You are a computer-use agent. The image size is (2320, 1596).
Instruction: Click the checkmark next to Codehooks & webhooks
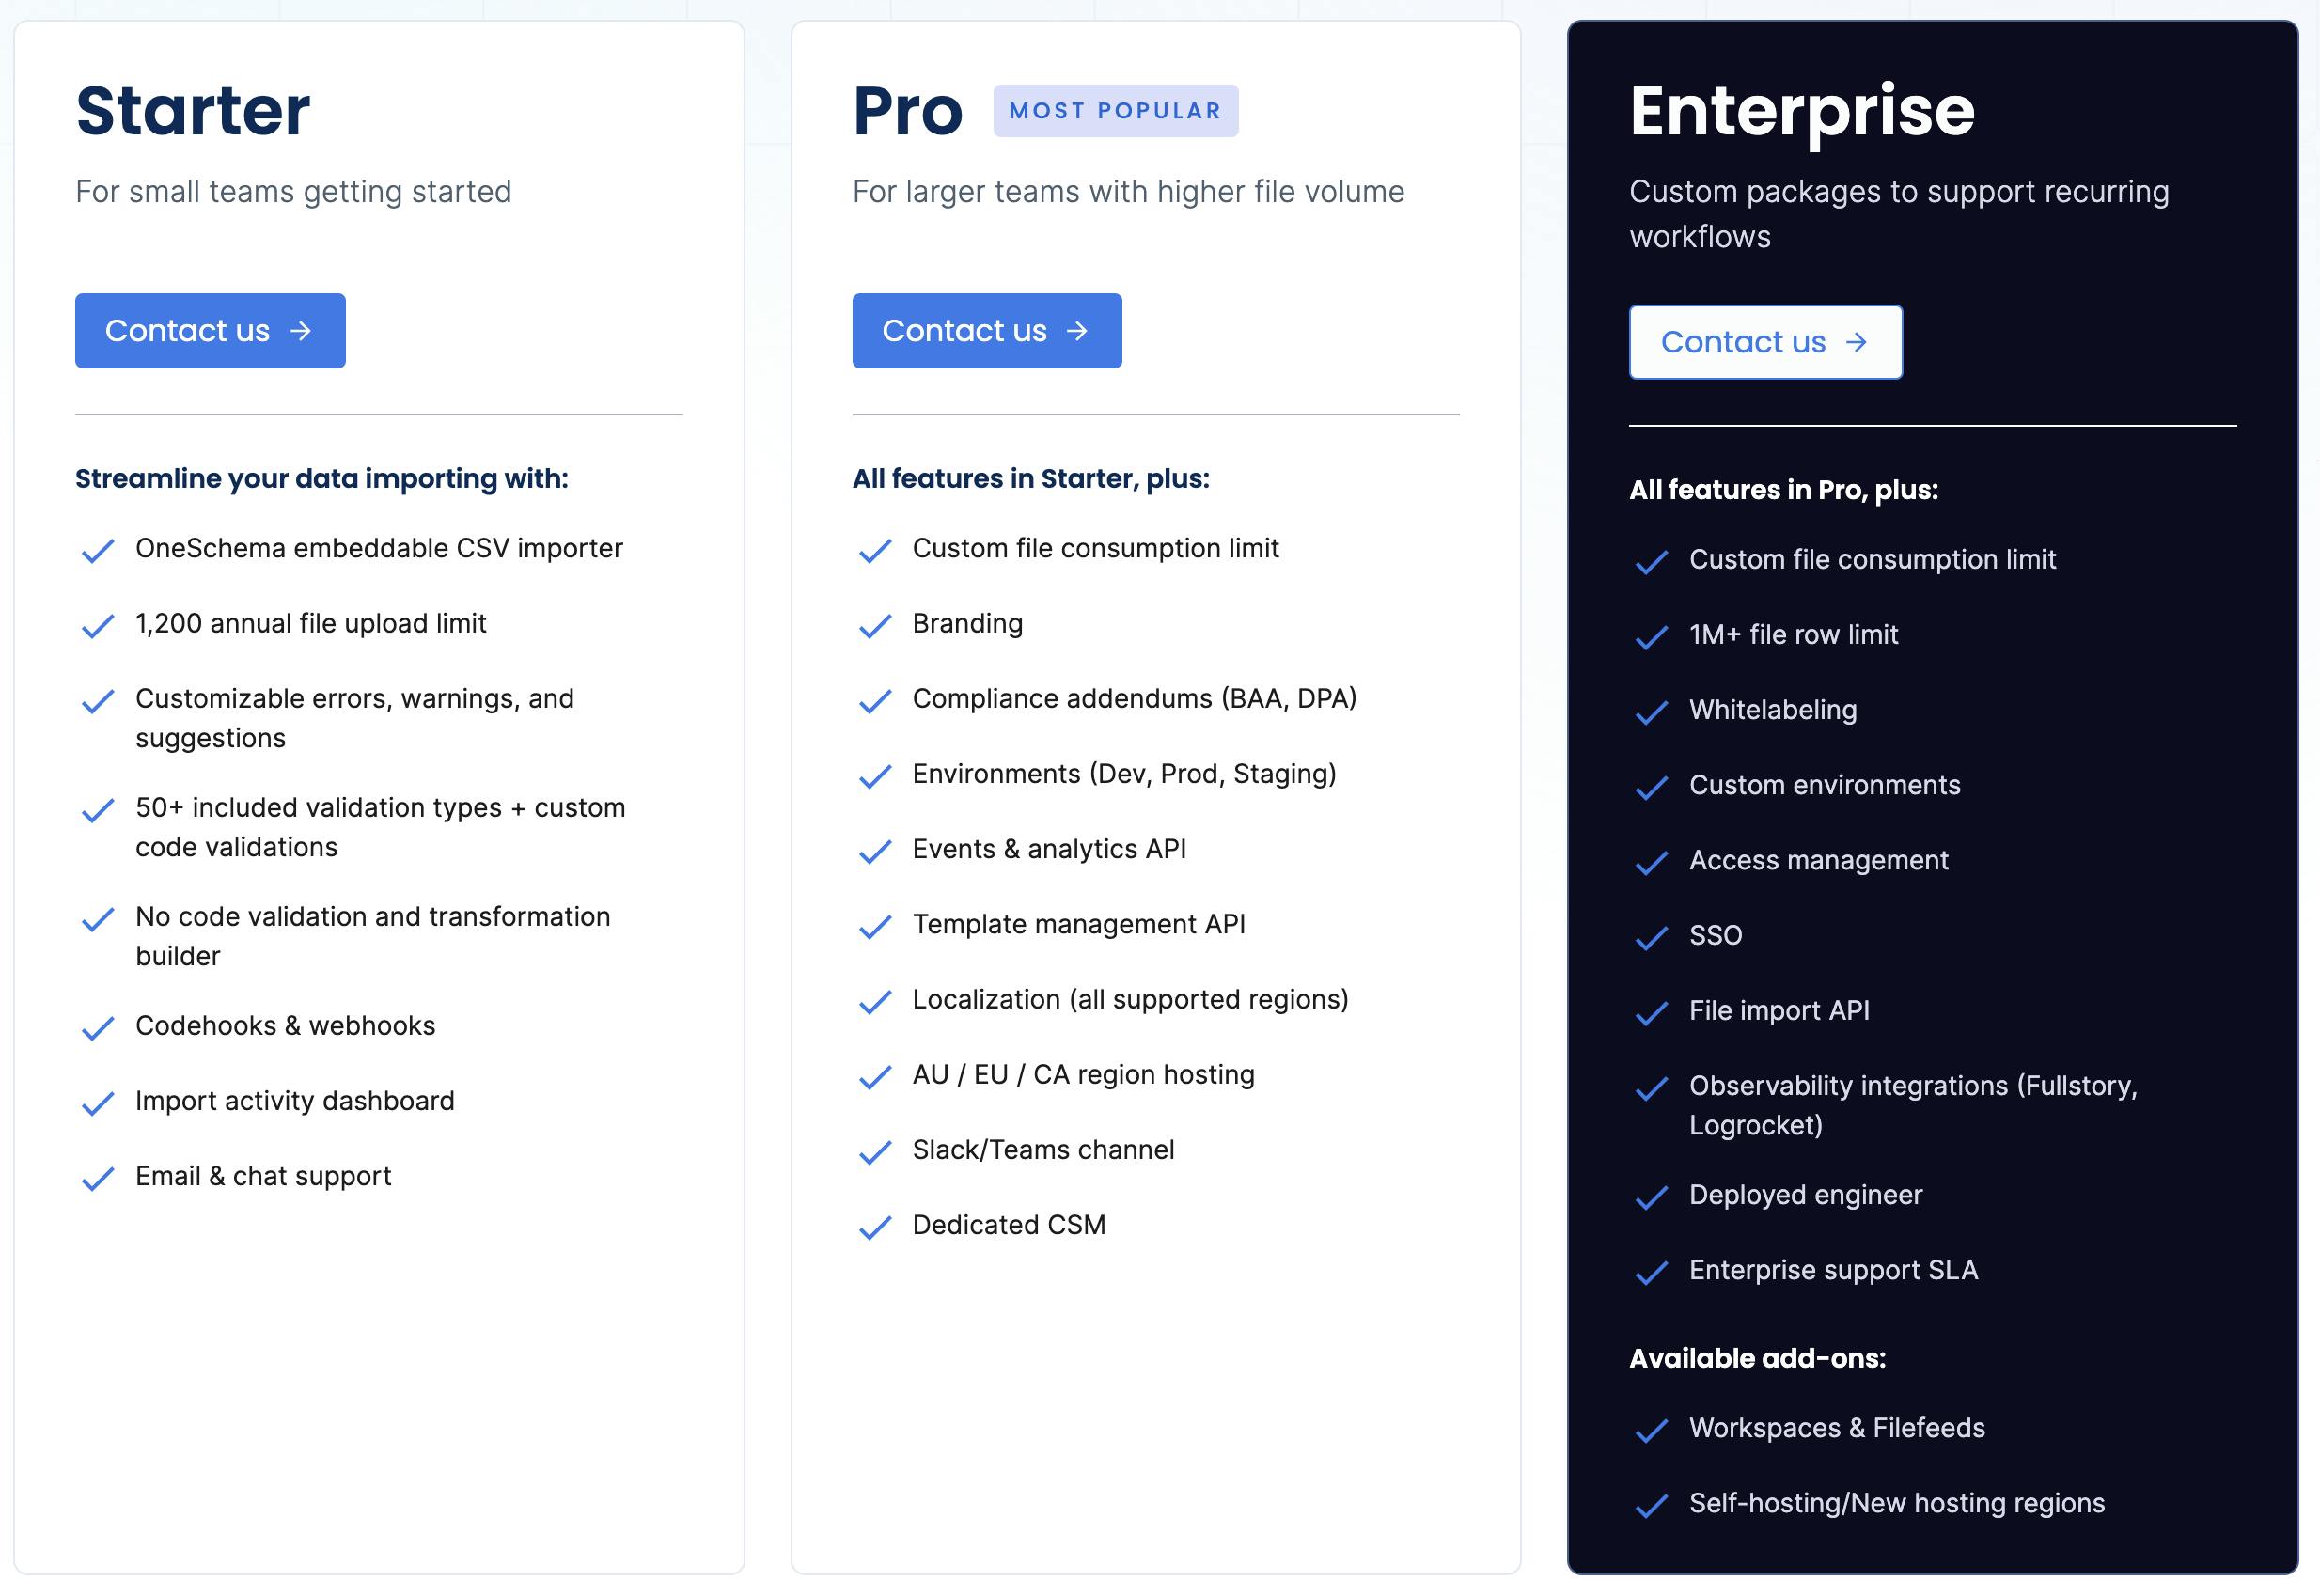click(x=97, y=1028)
